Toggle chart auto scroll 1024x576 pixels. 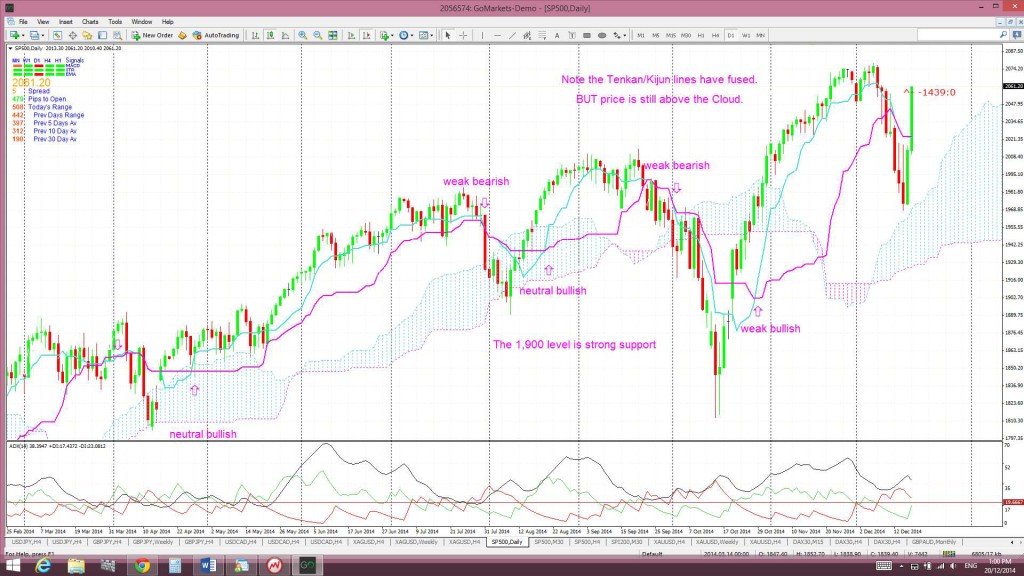point(351,35)
